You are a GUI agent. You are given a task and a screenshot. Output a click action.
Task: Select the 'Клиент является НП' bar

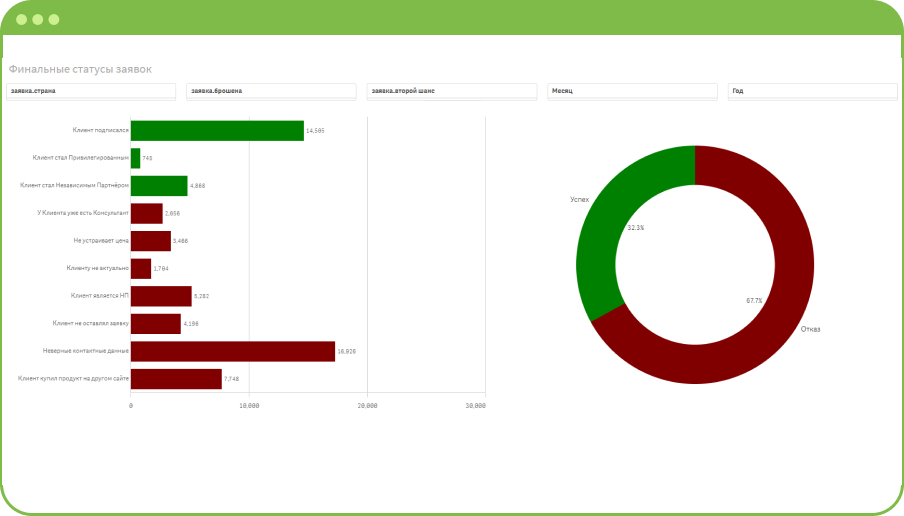tap(161, 296)
